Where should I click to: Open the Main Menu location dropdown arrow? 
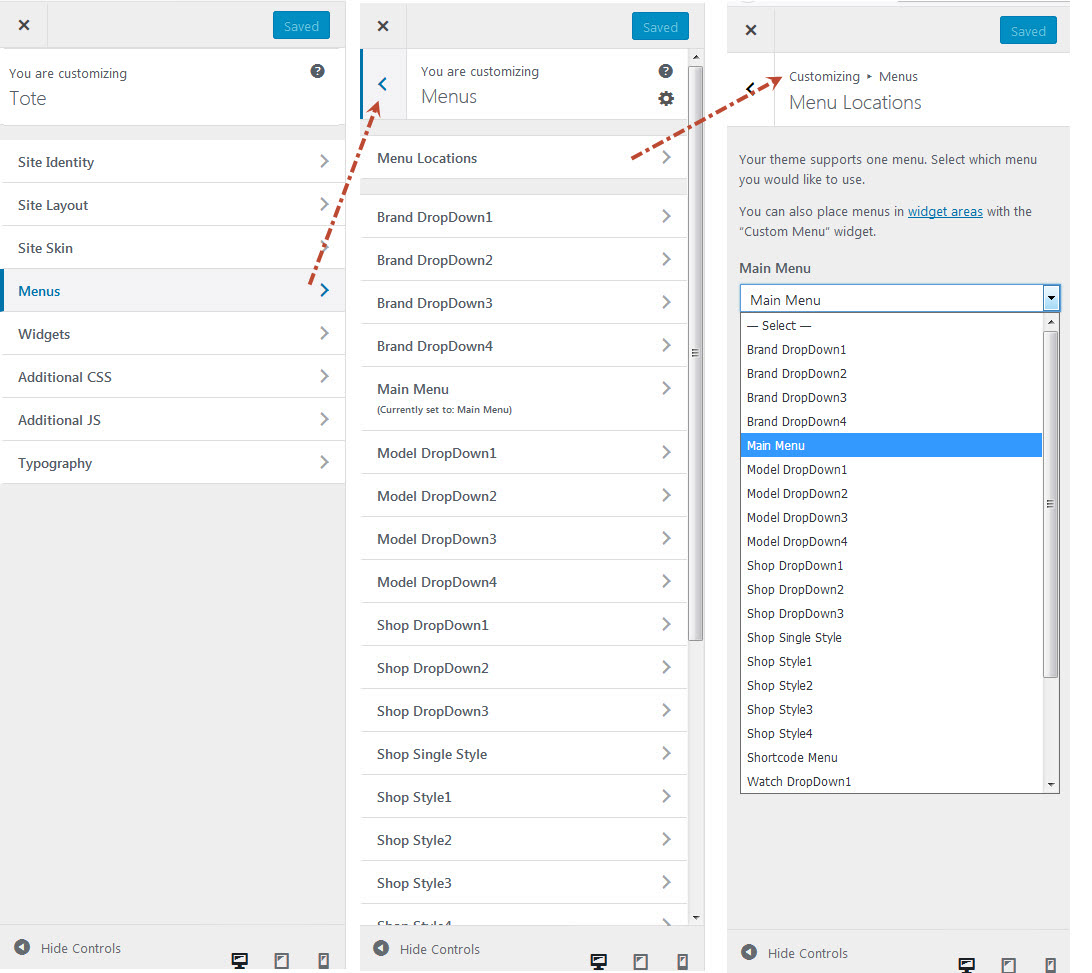(1051, 299)
